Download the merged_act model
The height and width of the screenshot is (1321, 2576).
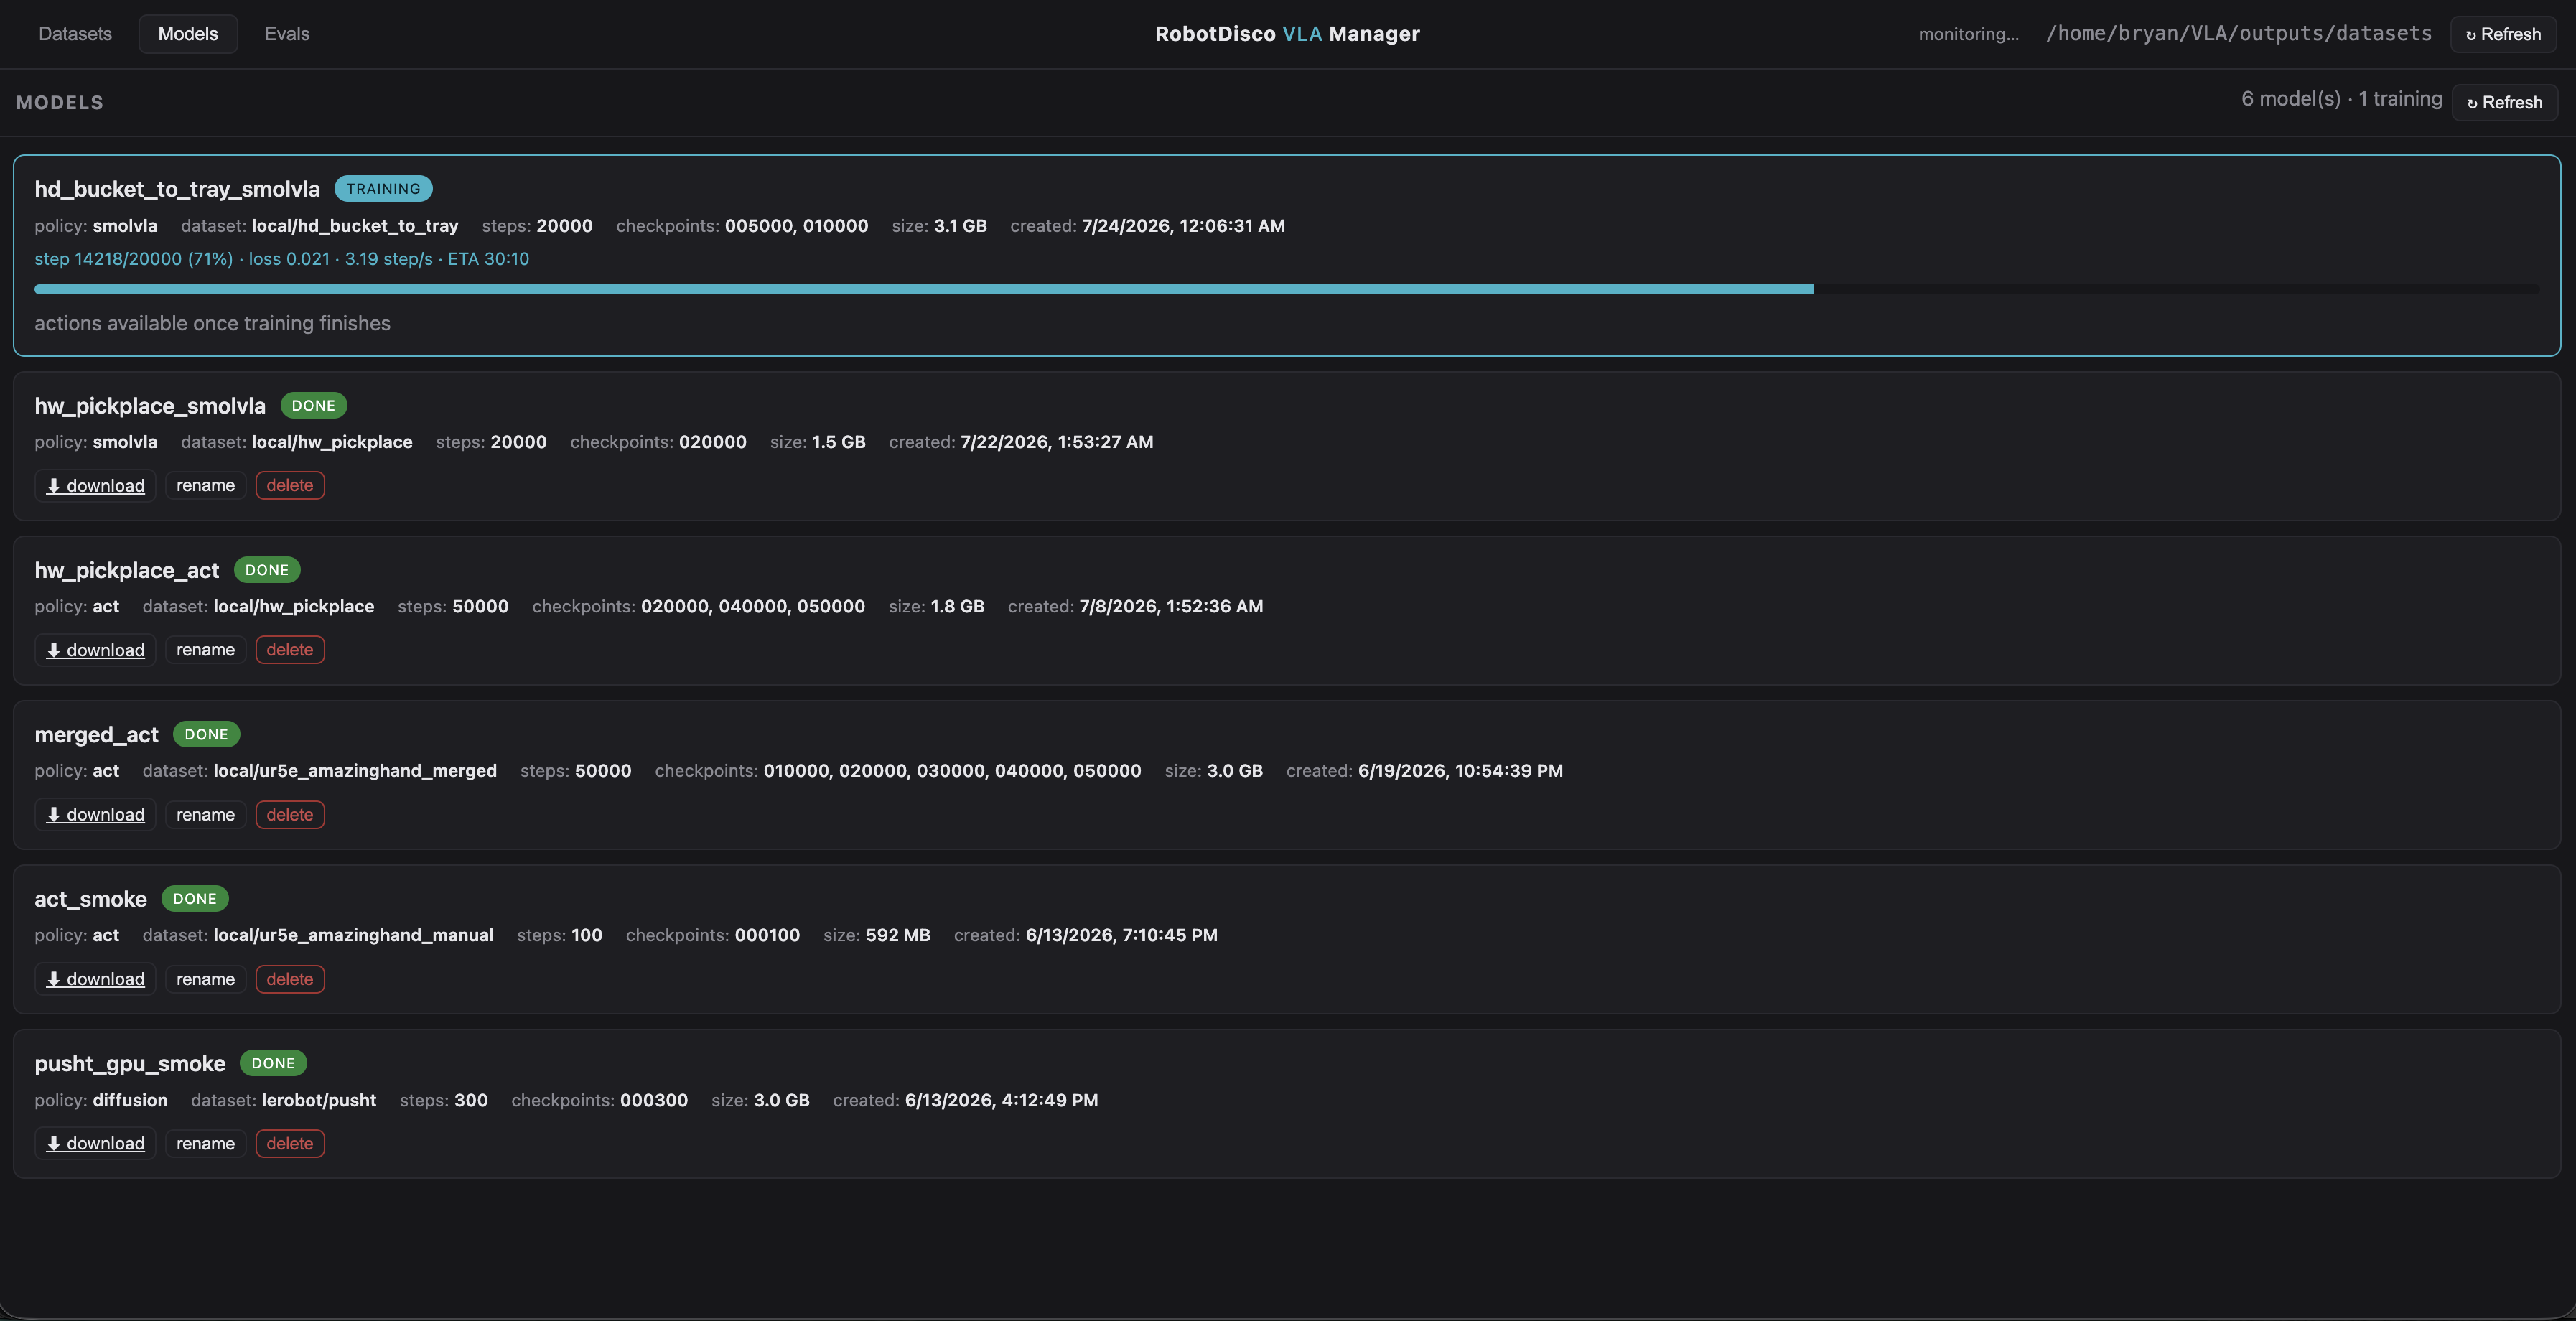95,815
